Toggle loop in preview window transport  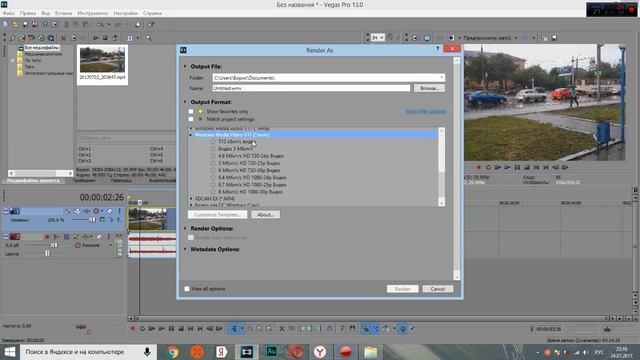[x=488, y=167]
